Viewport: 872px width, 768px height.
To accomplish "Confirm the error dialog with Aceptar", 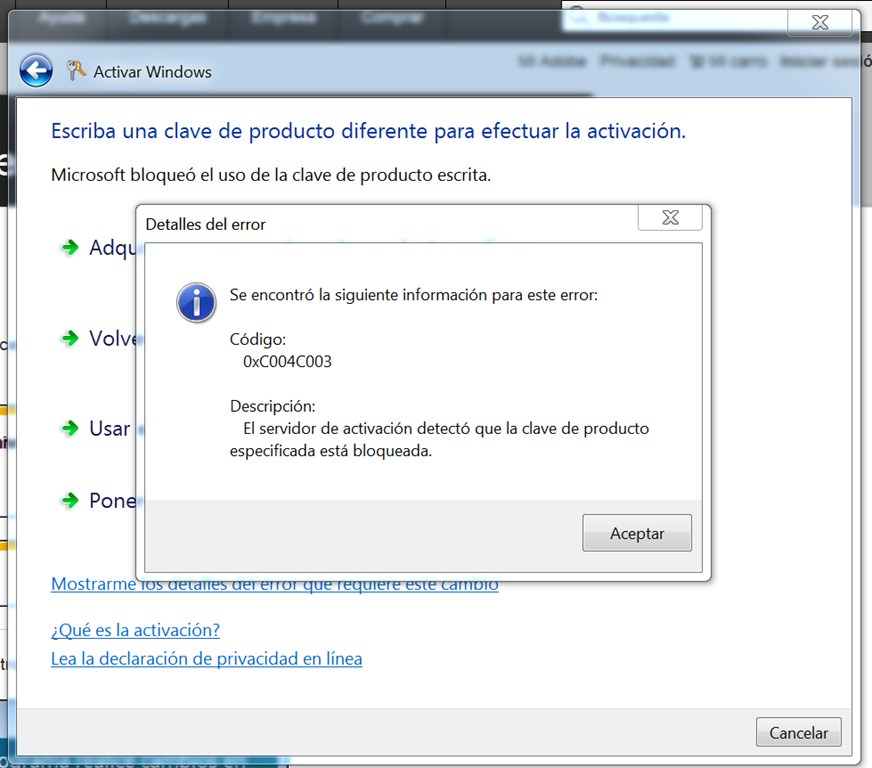I will [x=637, y=533].
